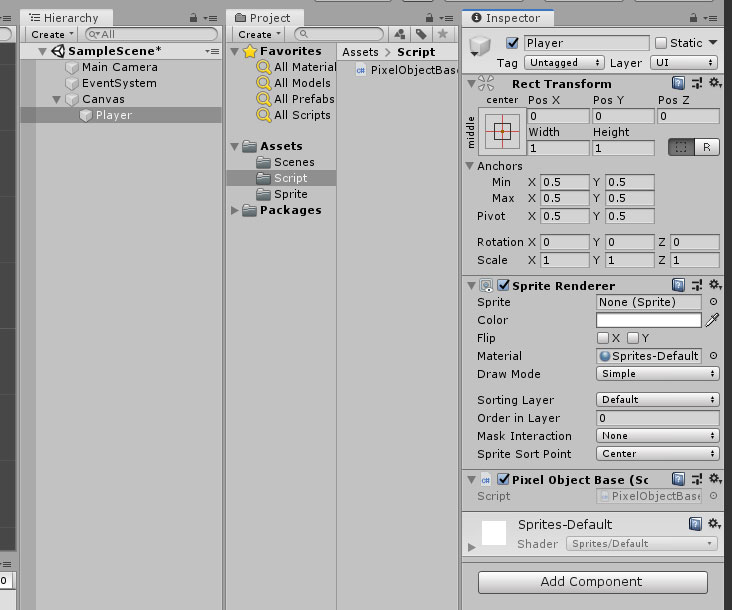Open Material object picker circle
The width and height of the screenshot is (732, 610).
(713, 356)
